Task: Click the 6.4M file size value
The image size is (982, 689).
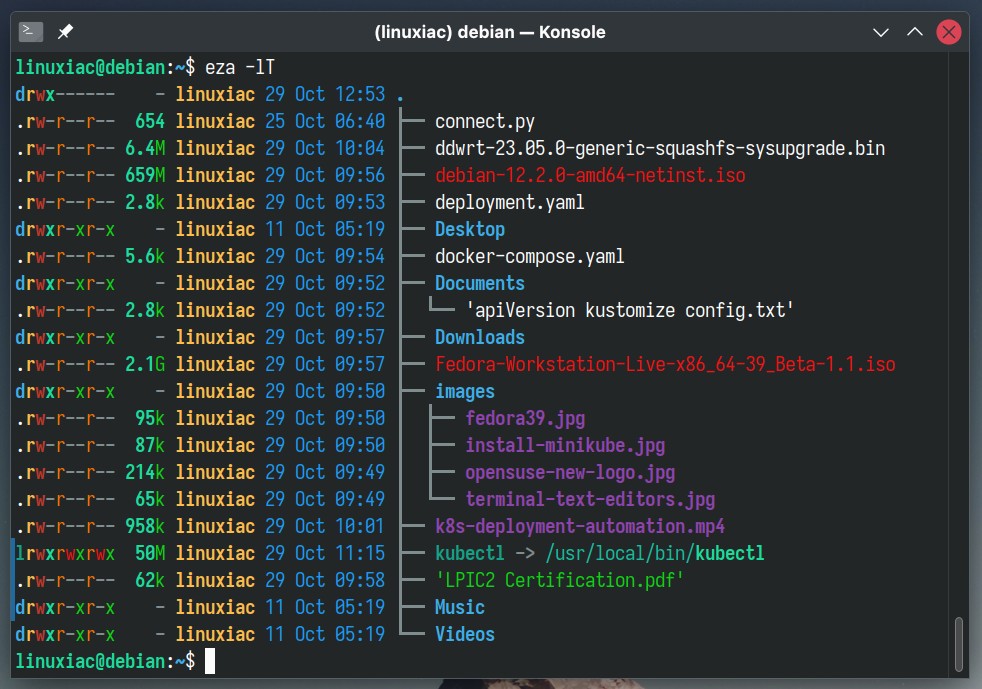Action: [x=145, y=148]
